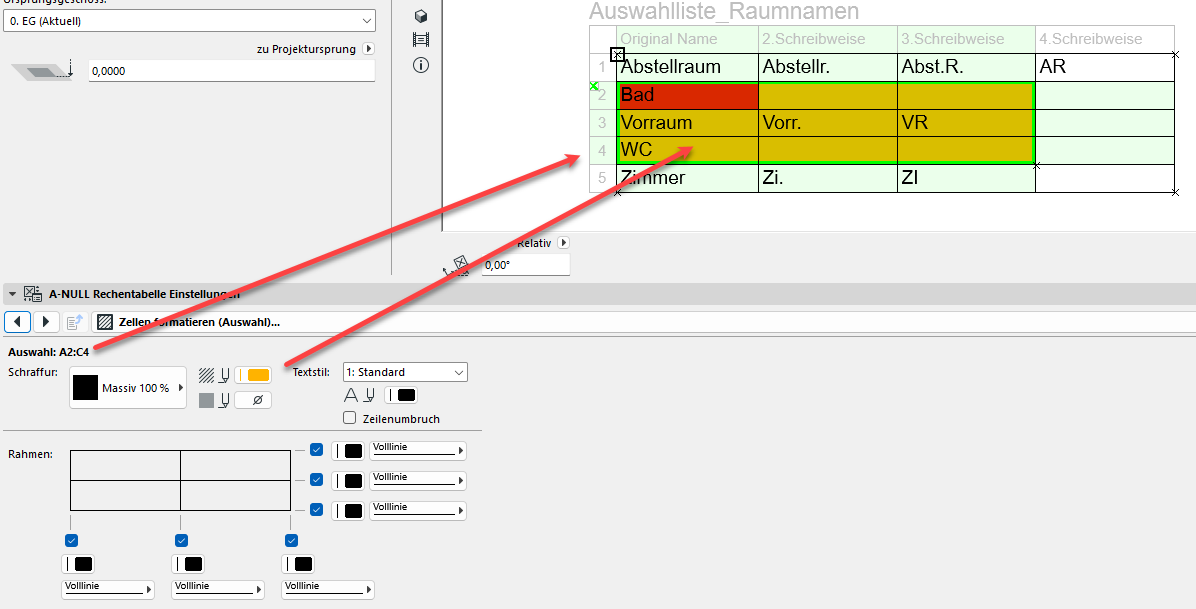1196x609 pixels.
Task: Open the info circle icon
Action: click(420, 65)
